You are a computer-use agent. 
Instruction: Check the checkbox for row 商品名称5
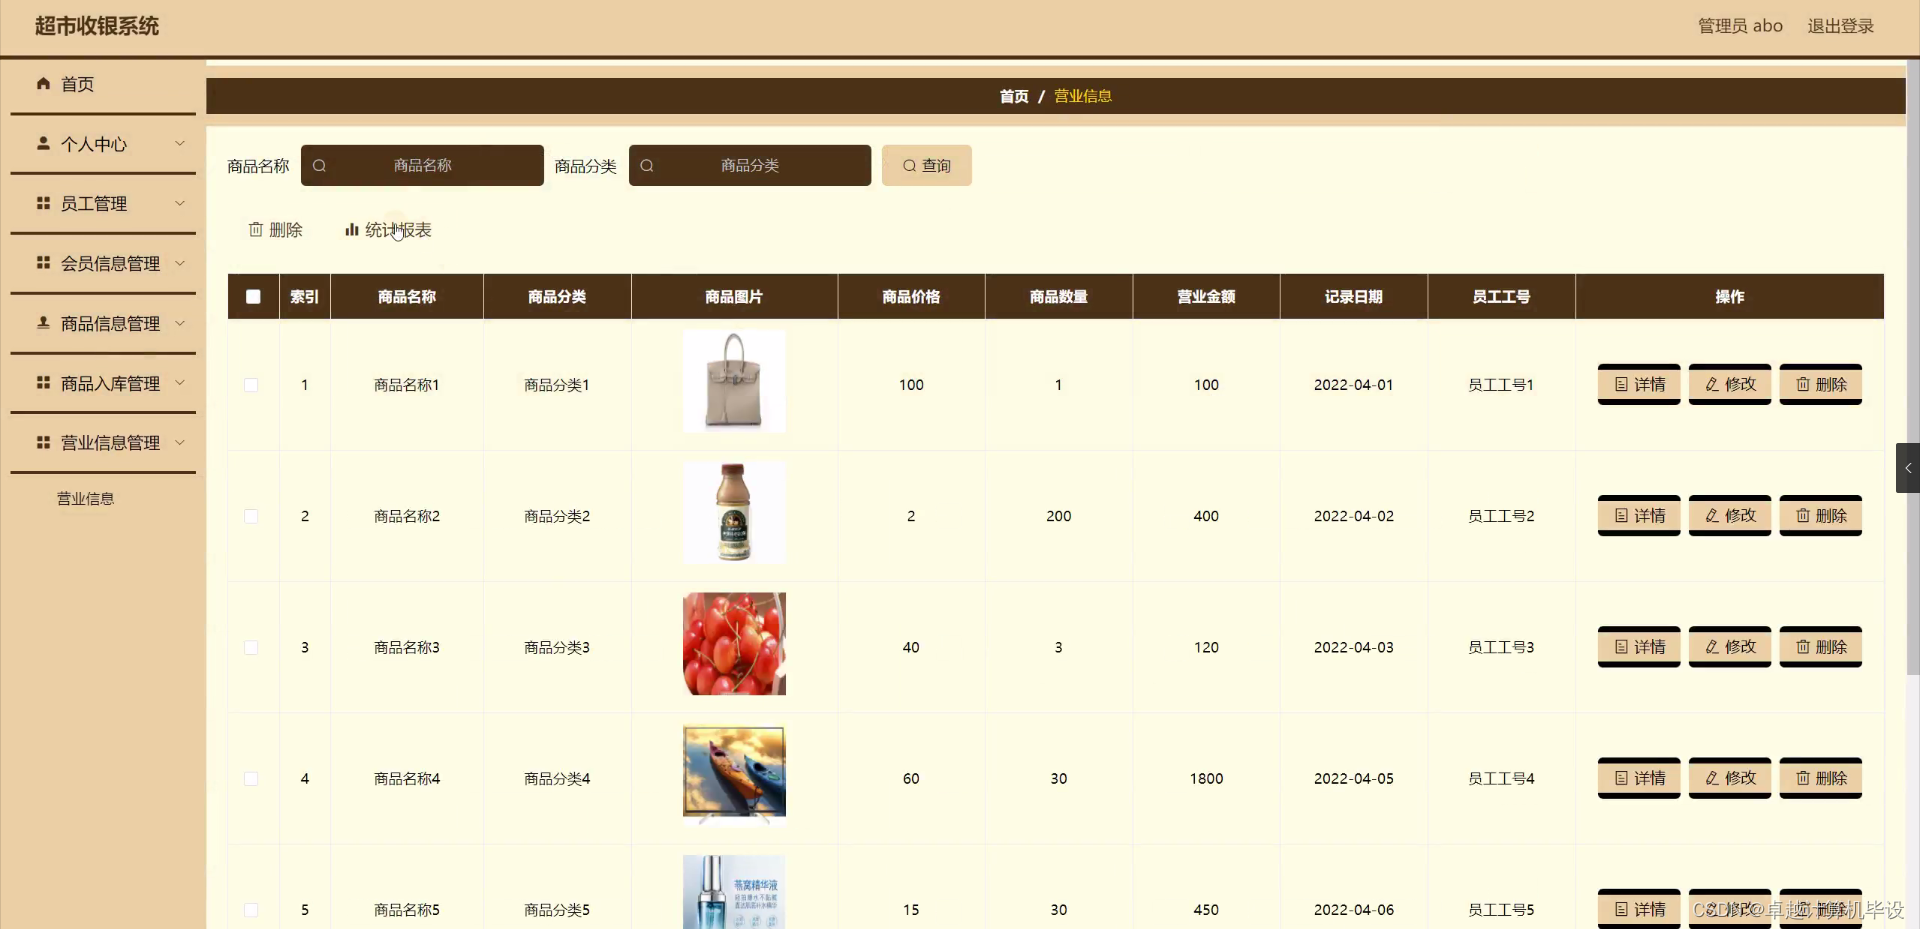click(x=251, y=910)
